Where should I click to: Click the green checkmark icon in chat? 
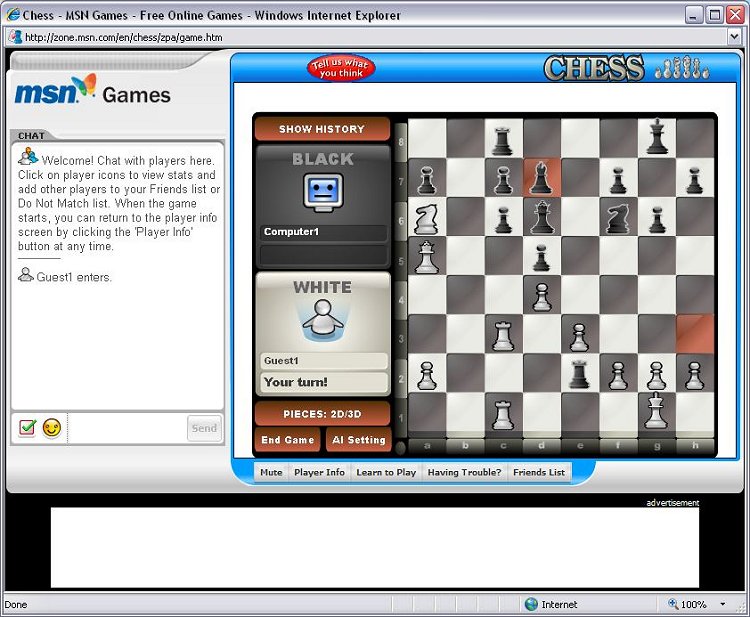pyautogui.click(x=27, y=427)
